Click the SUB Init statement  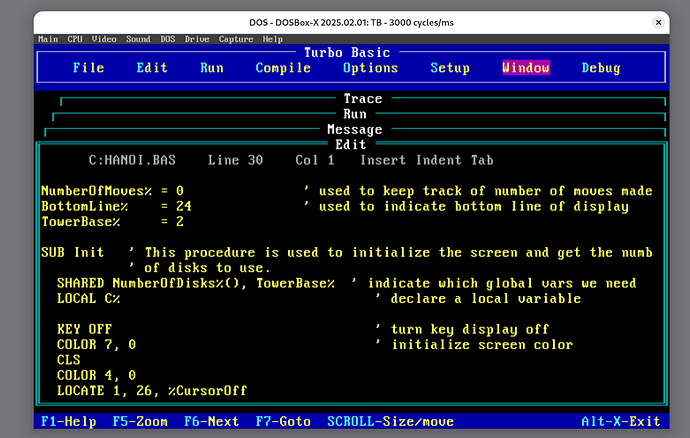pos(72,253)
